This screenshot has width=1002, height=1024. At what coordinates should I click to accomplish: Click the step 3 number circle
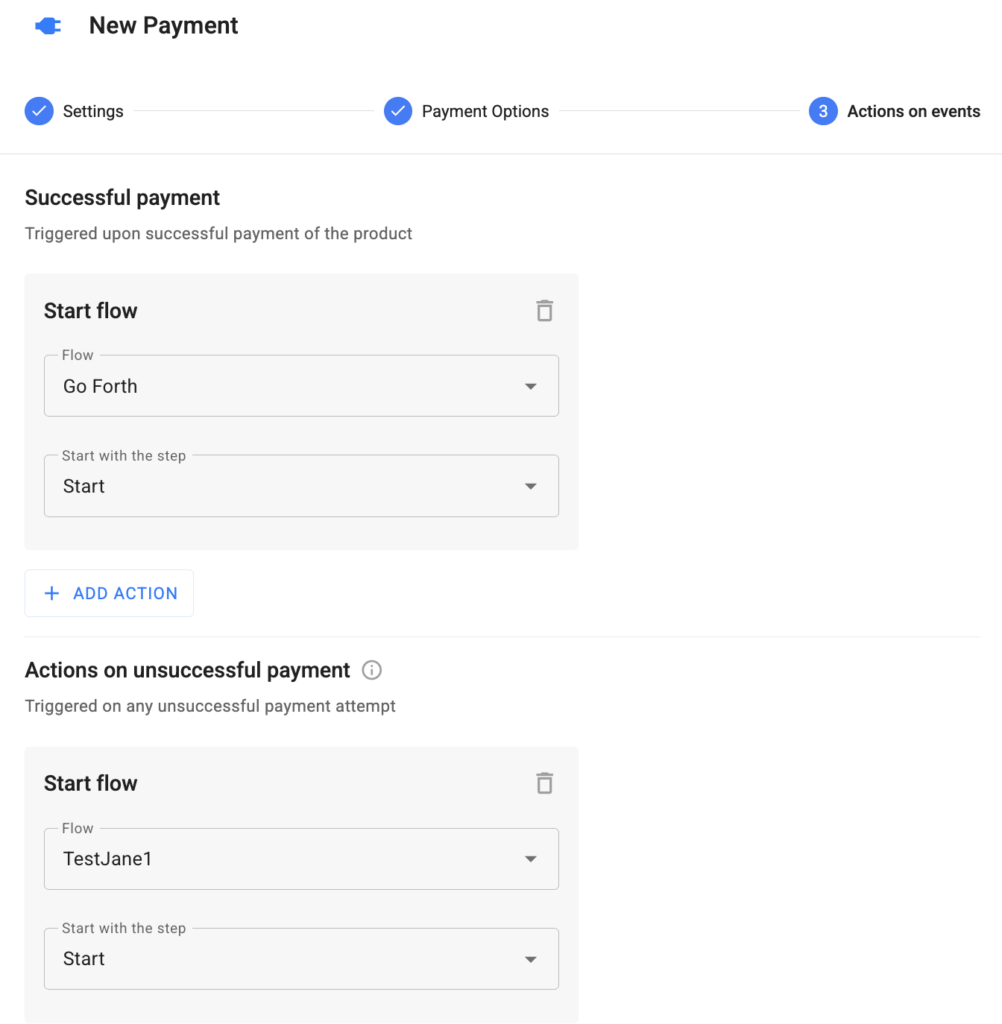point(822,111)
